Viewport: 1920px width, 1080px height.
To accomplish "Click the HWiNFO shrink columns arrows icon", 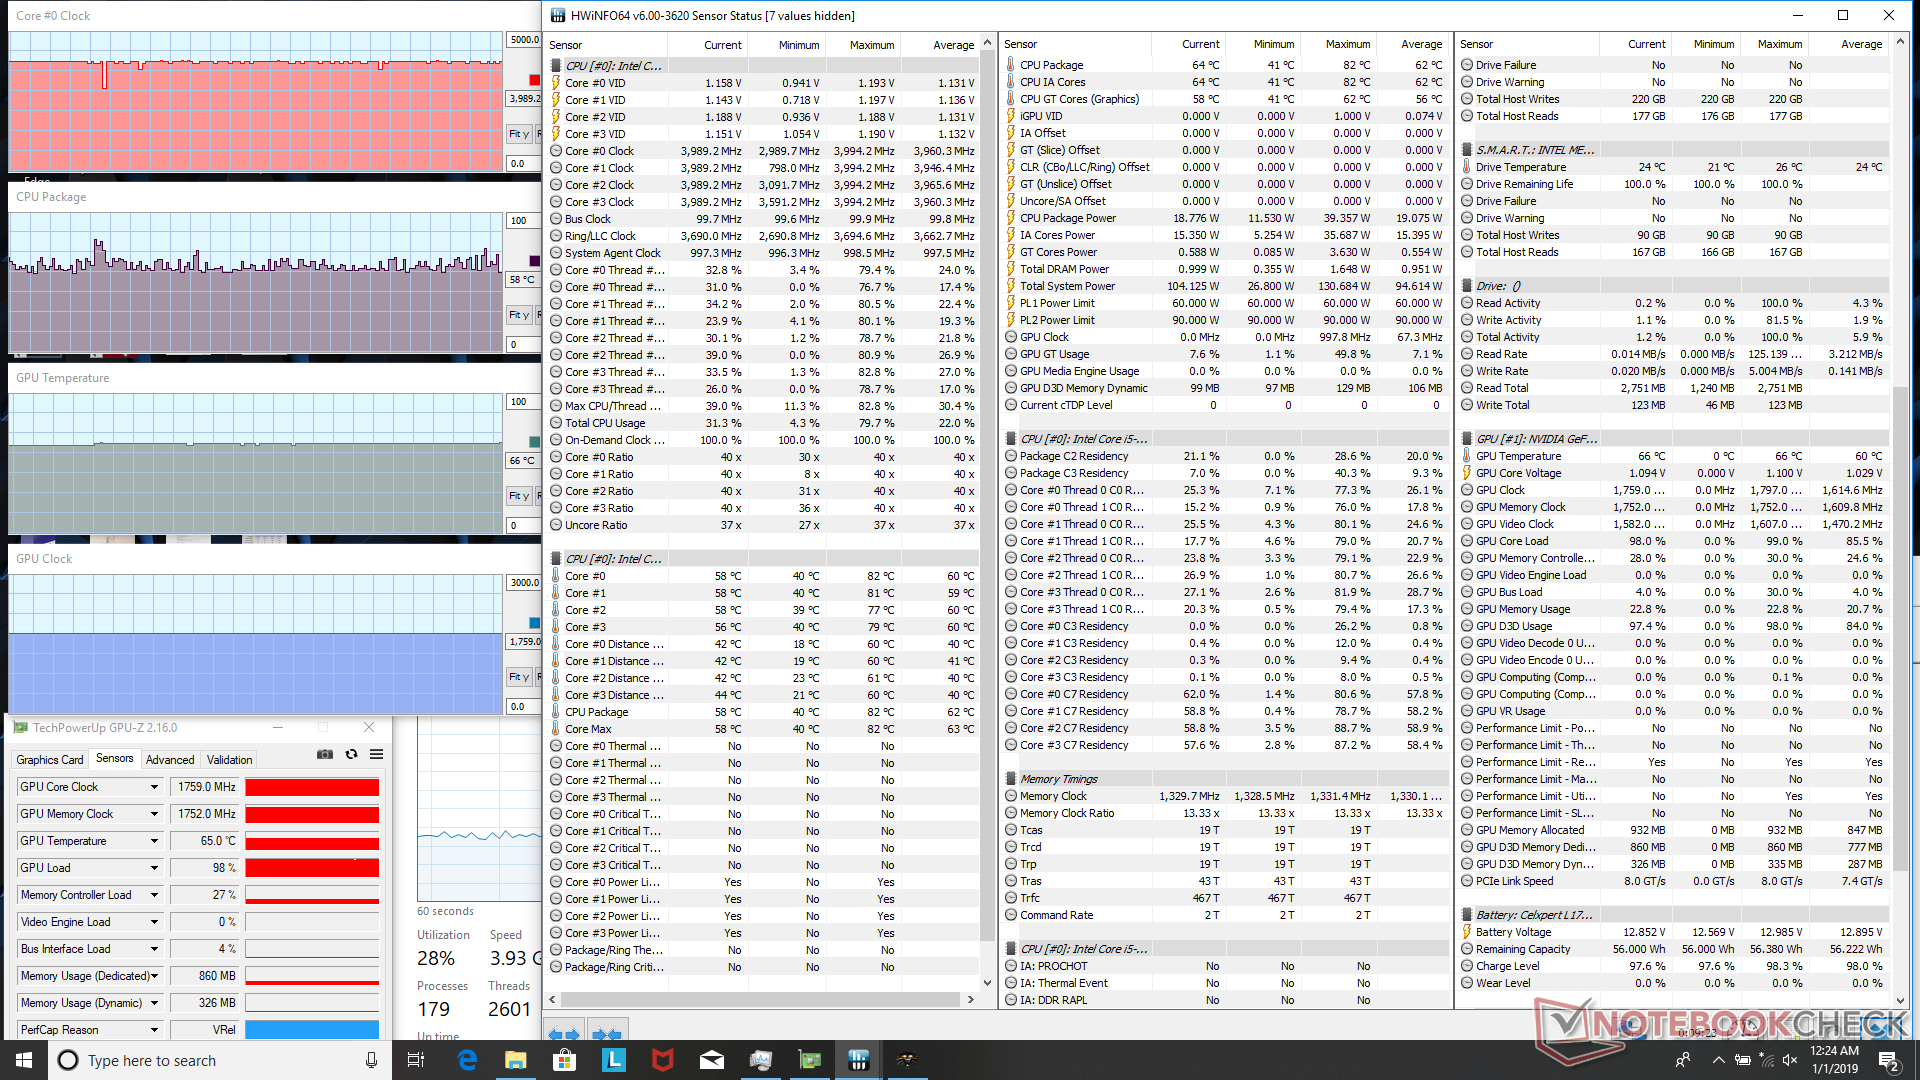I will pyautogui.click(x=606, y=1034).
